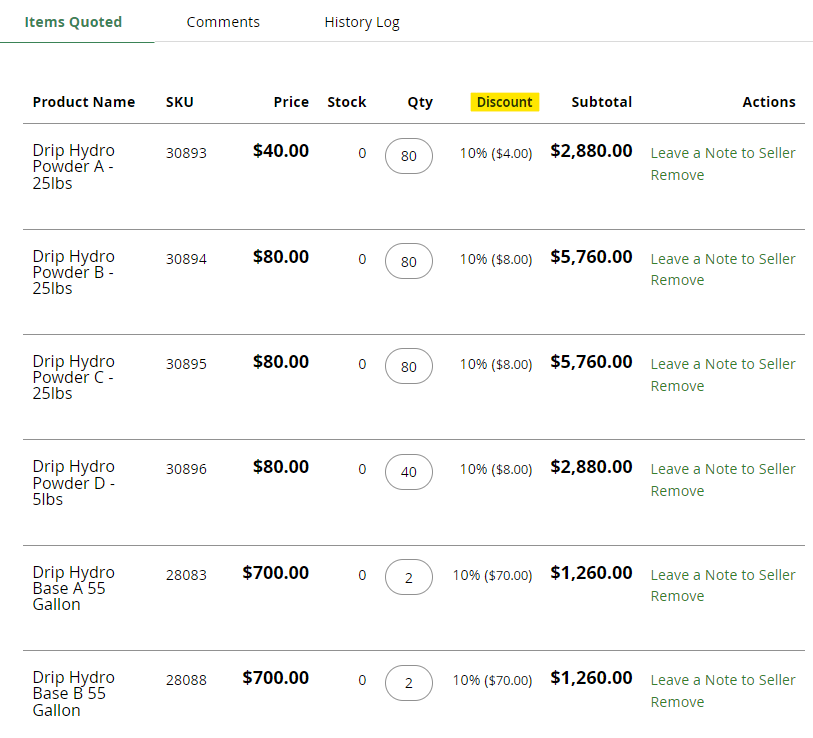Leave a note to seller for SKU 30894
Viewport: 813px width, 738px height.
click(x=723, y=259)
